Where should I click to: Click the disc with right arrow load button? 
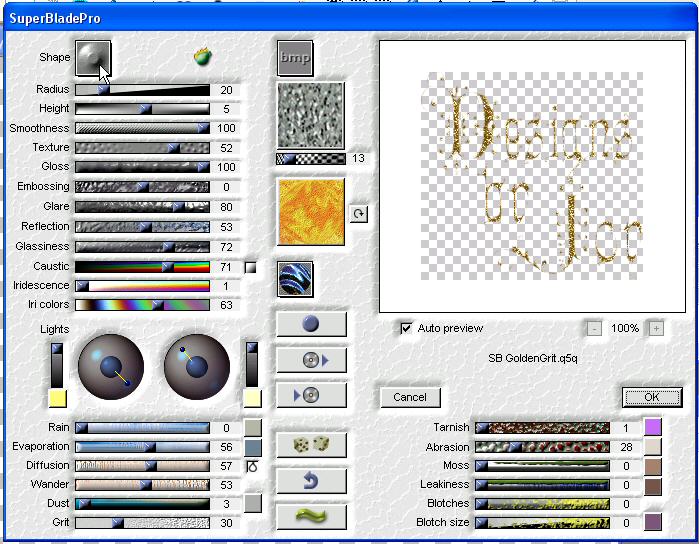[311, 360]
